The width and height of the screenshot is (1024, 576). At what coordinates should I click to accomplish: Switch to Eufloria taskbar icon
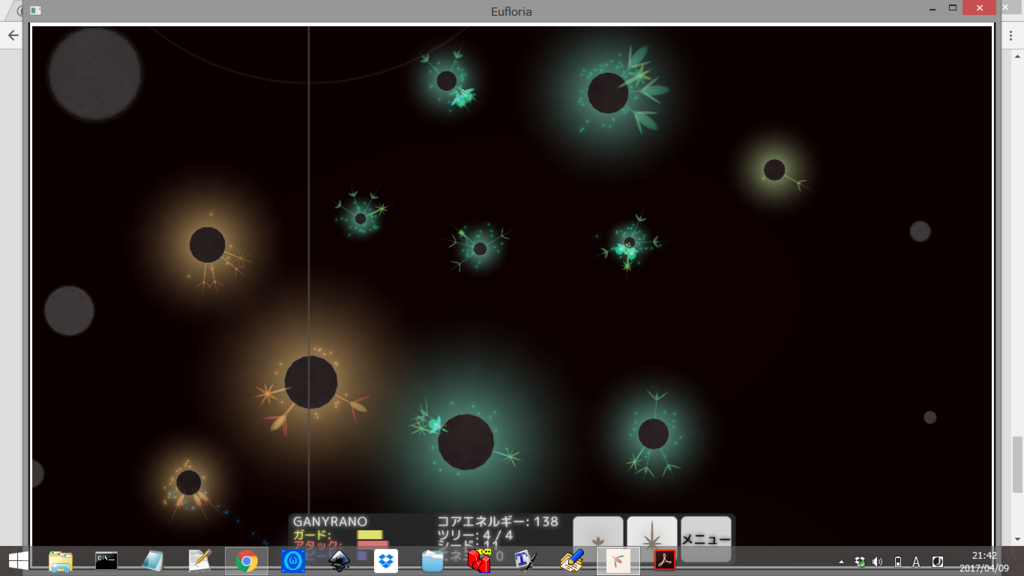pos(618,561)
